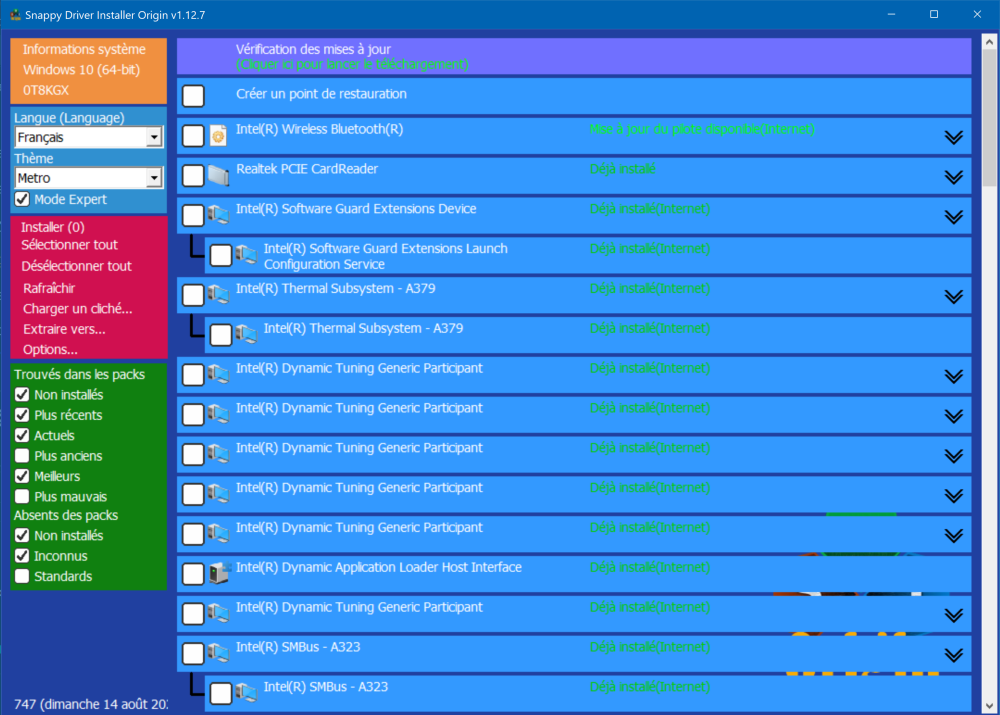1000x715 pixels.
Task: Click Extraire vers...
Action: (64, 329)
